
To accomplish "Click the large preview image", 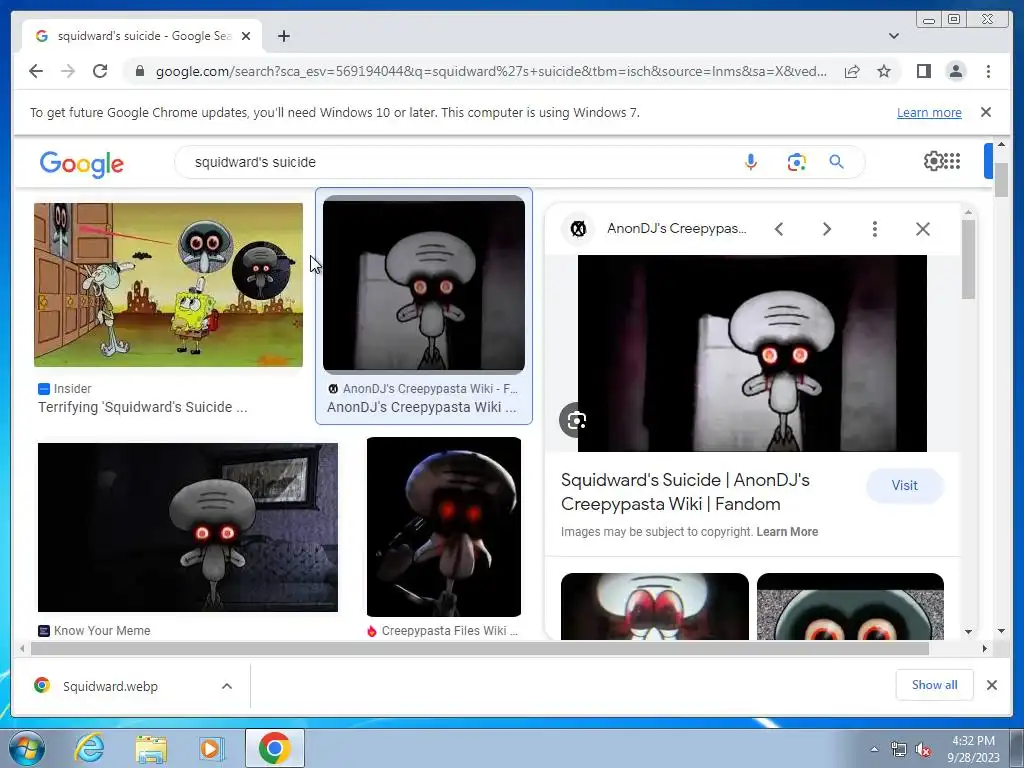I will pyautogui.click(x=752, y=353).
